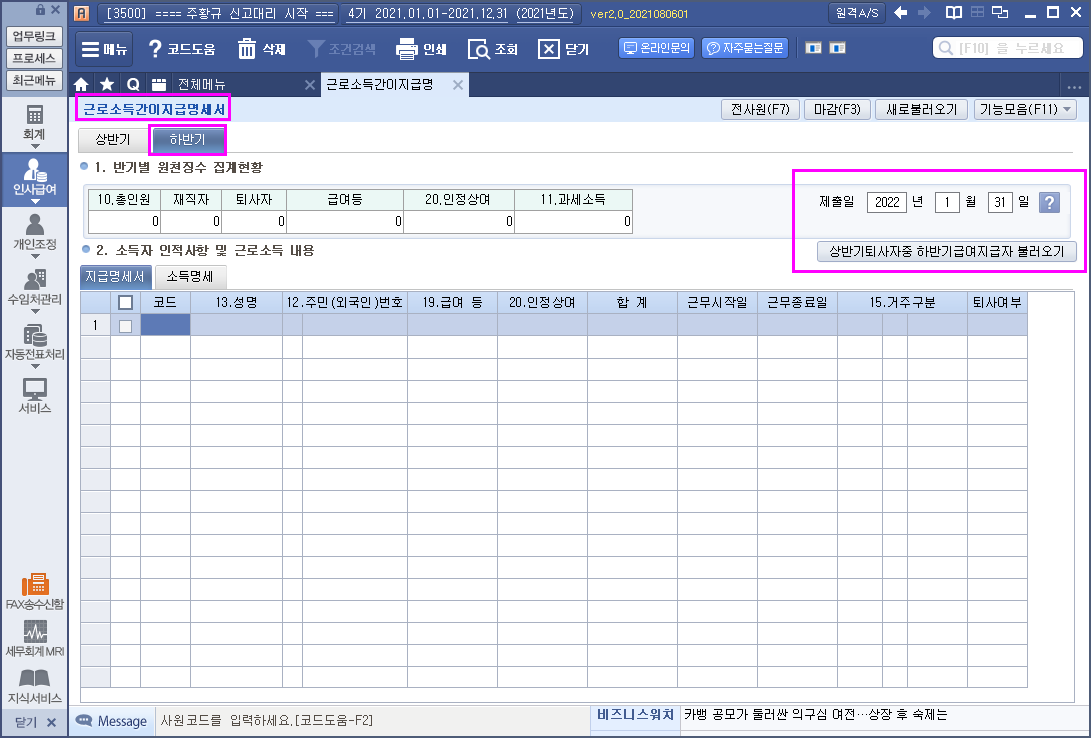This screenshot has width=1091, height=738.
Task: Click the 삭제 trash icon
Action: (262, 49)
